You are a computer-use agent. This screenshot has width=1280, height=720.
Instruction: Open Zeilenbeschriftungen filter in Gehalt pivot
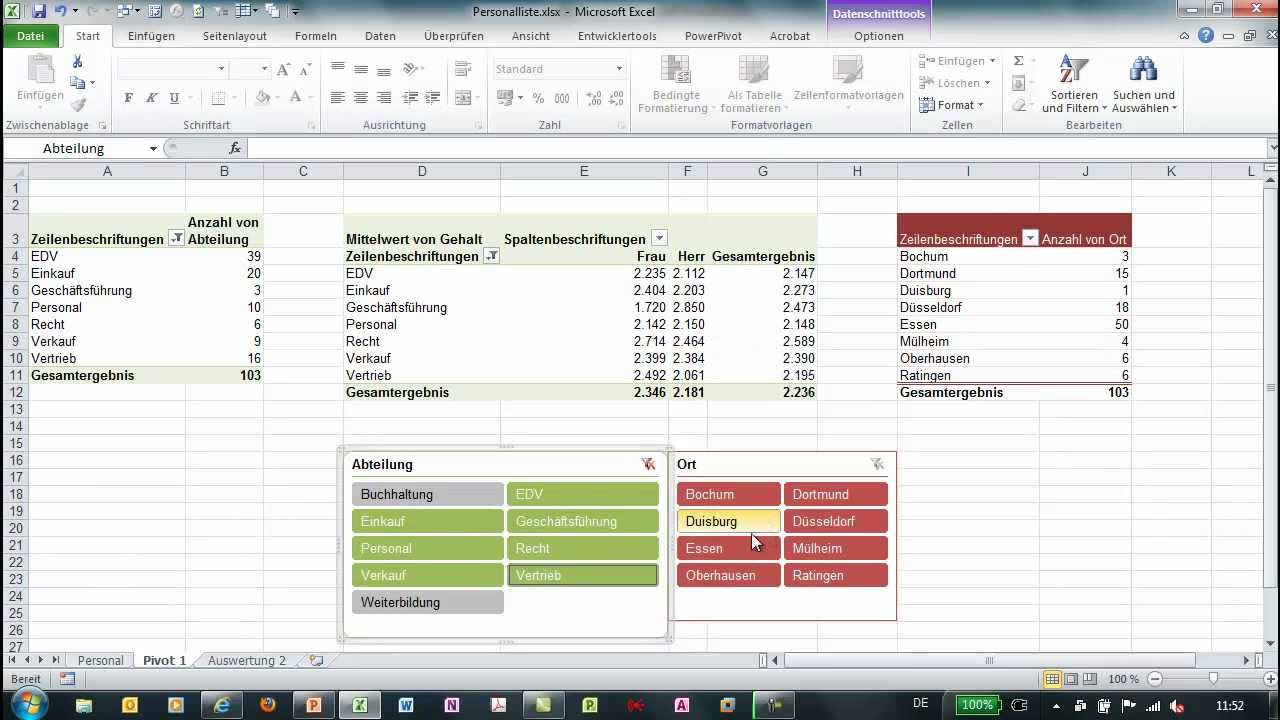click(x=491, y=256)
